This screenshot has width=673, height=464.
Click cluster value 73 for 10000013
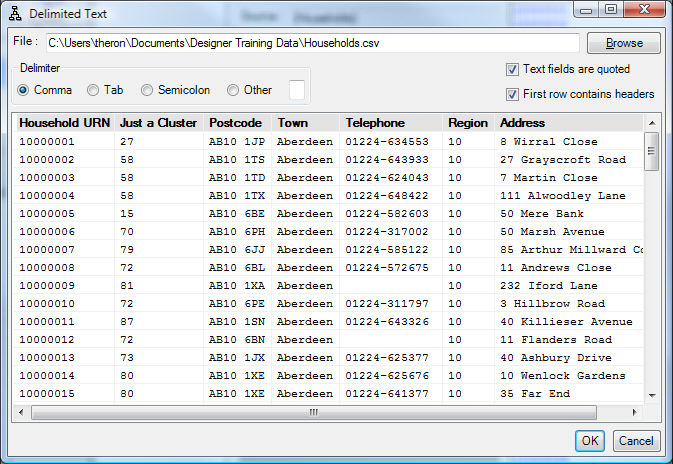point(127,358)
